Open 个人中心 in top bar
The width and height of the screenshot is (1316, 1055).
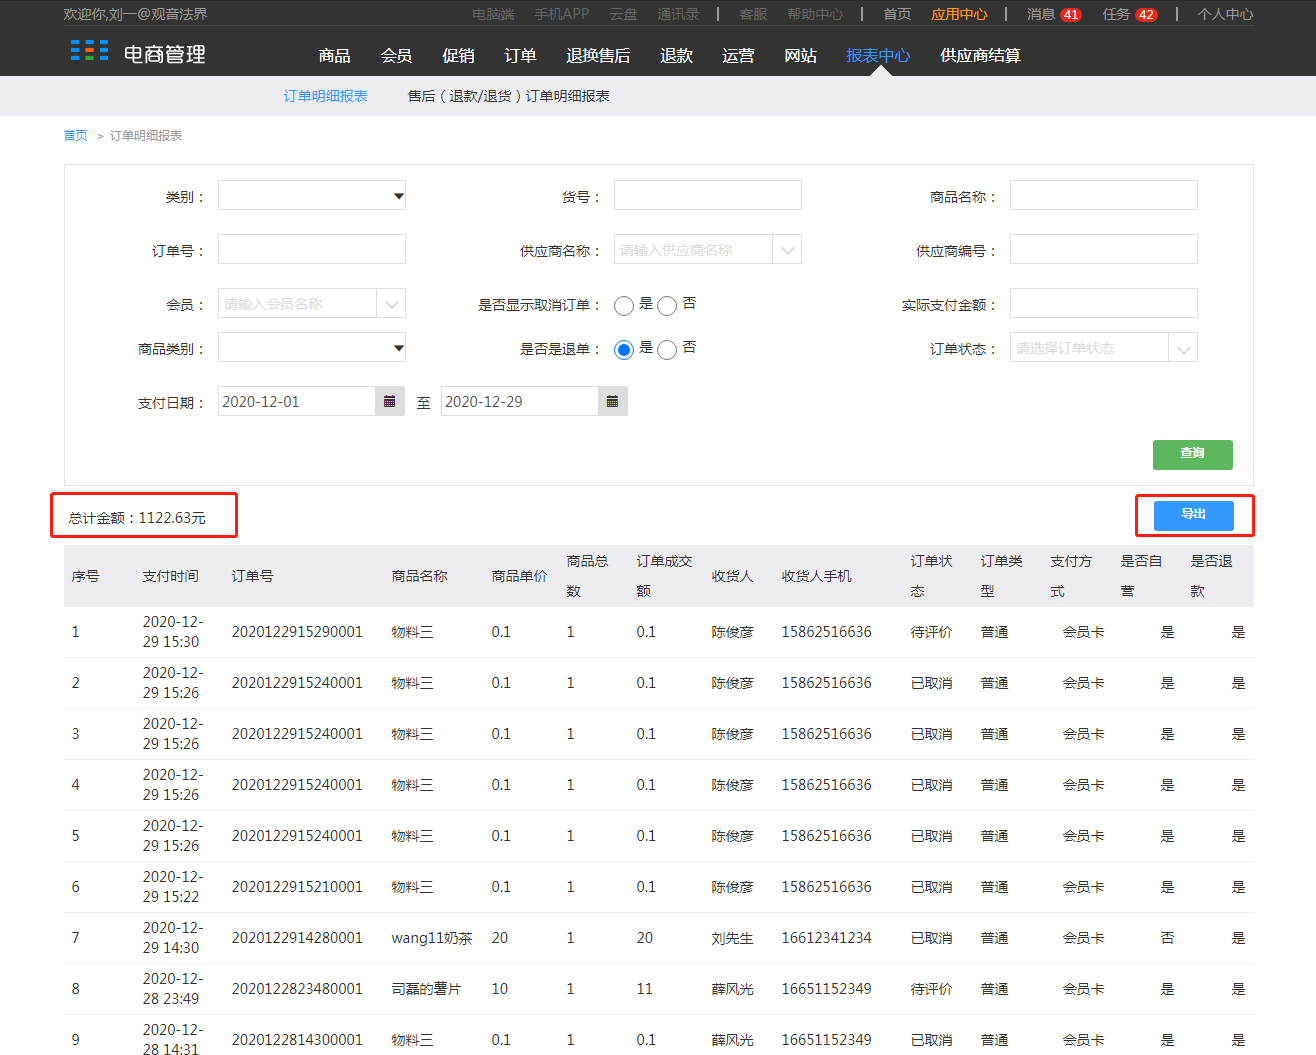[x=1225, y=14]
